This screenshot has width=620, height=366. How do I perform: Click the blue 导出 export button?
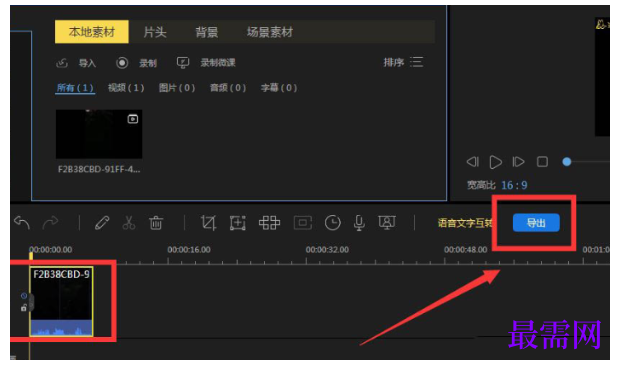pos(536,223)
